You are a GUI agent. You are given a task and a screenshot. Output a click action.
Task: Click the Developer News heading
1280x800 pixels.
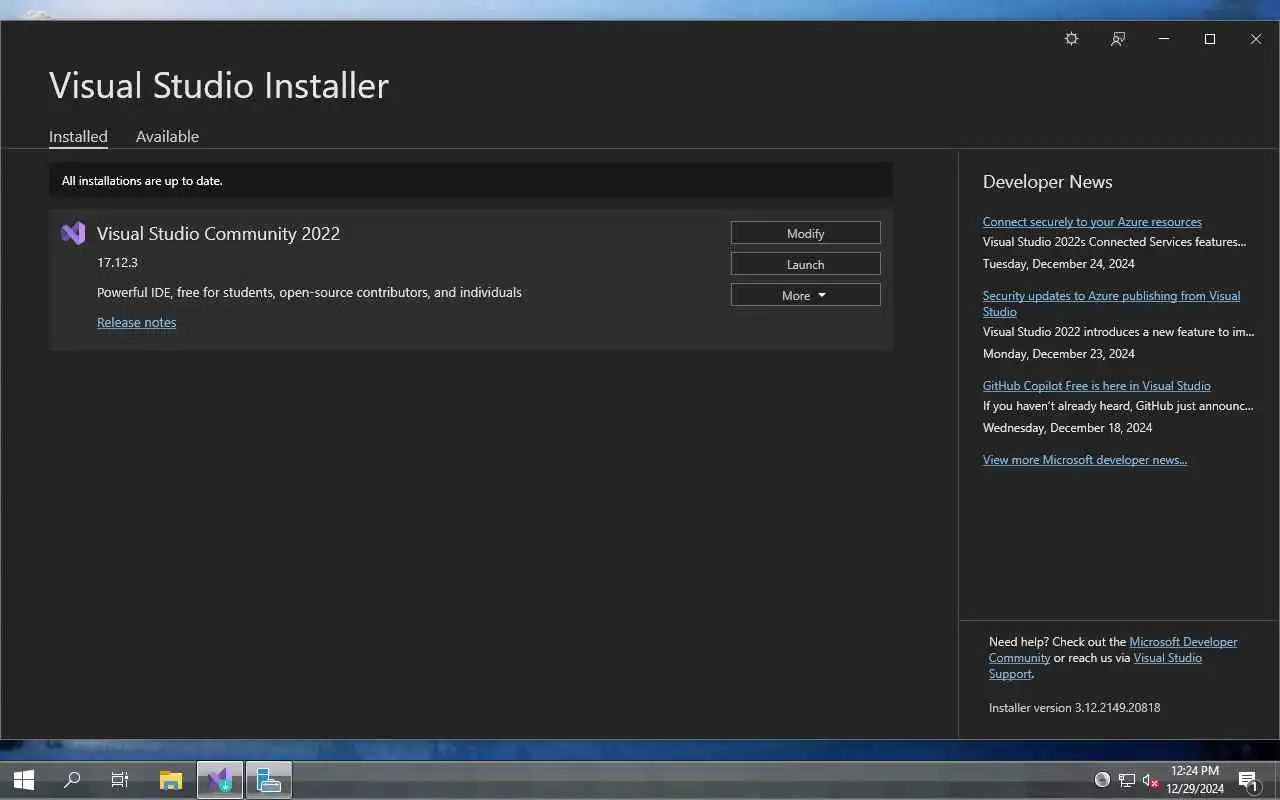1047,182
